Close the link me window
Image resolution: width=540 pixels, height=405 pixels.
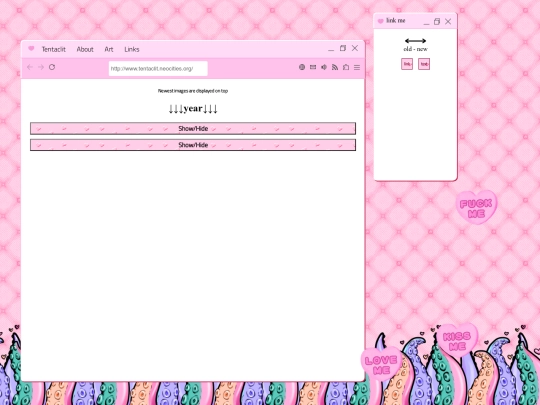coord(448,21)
